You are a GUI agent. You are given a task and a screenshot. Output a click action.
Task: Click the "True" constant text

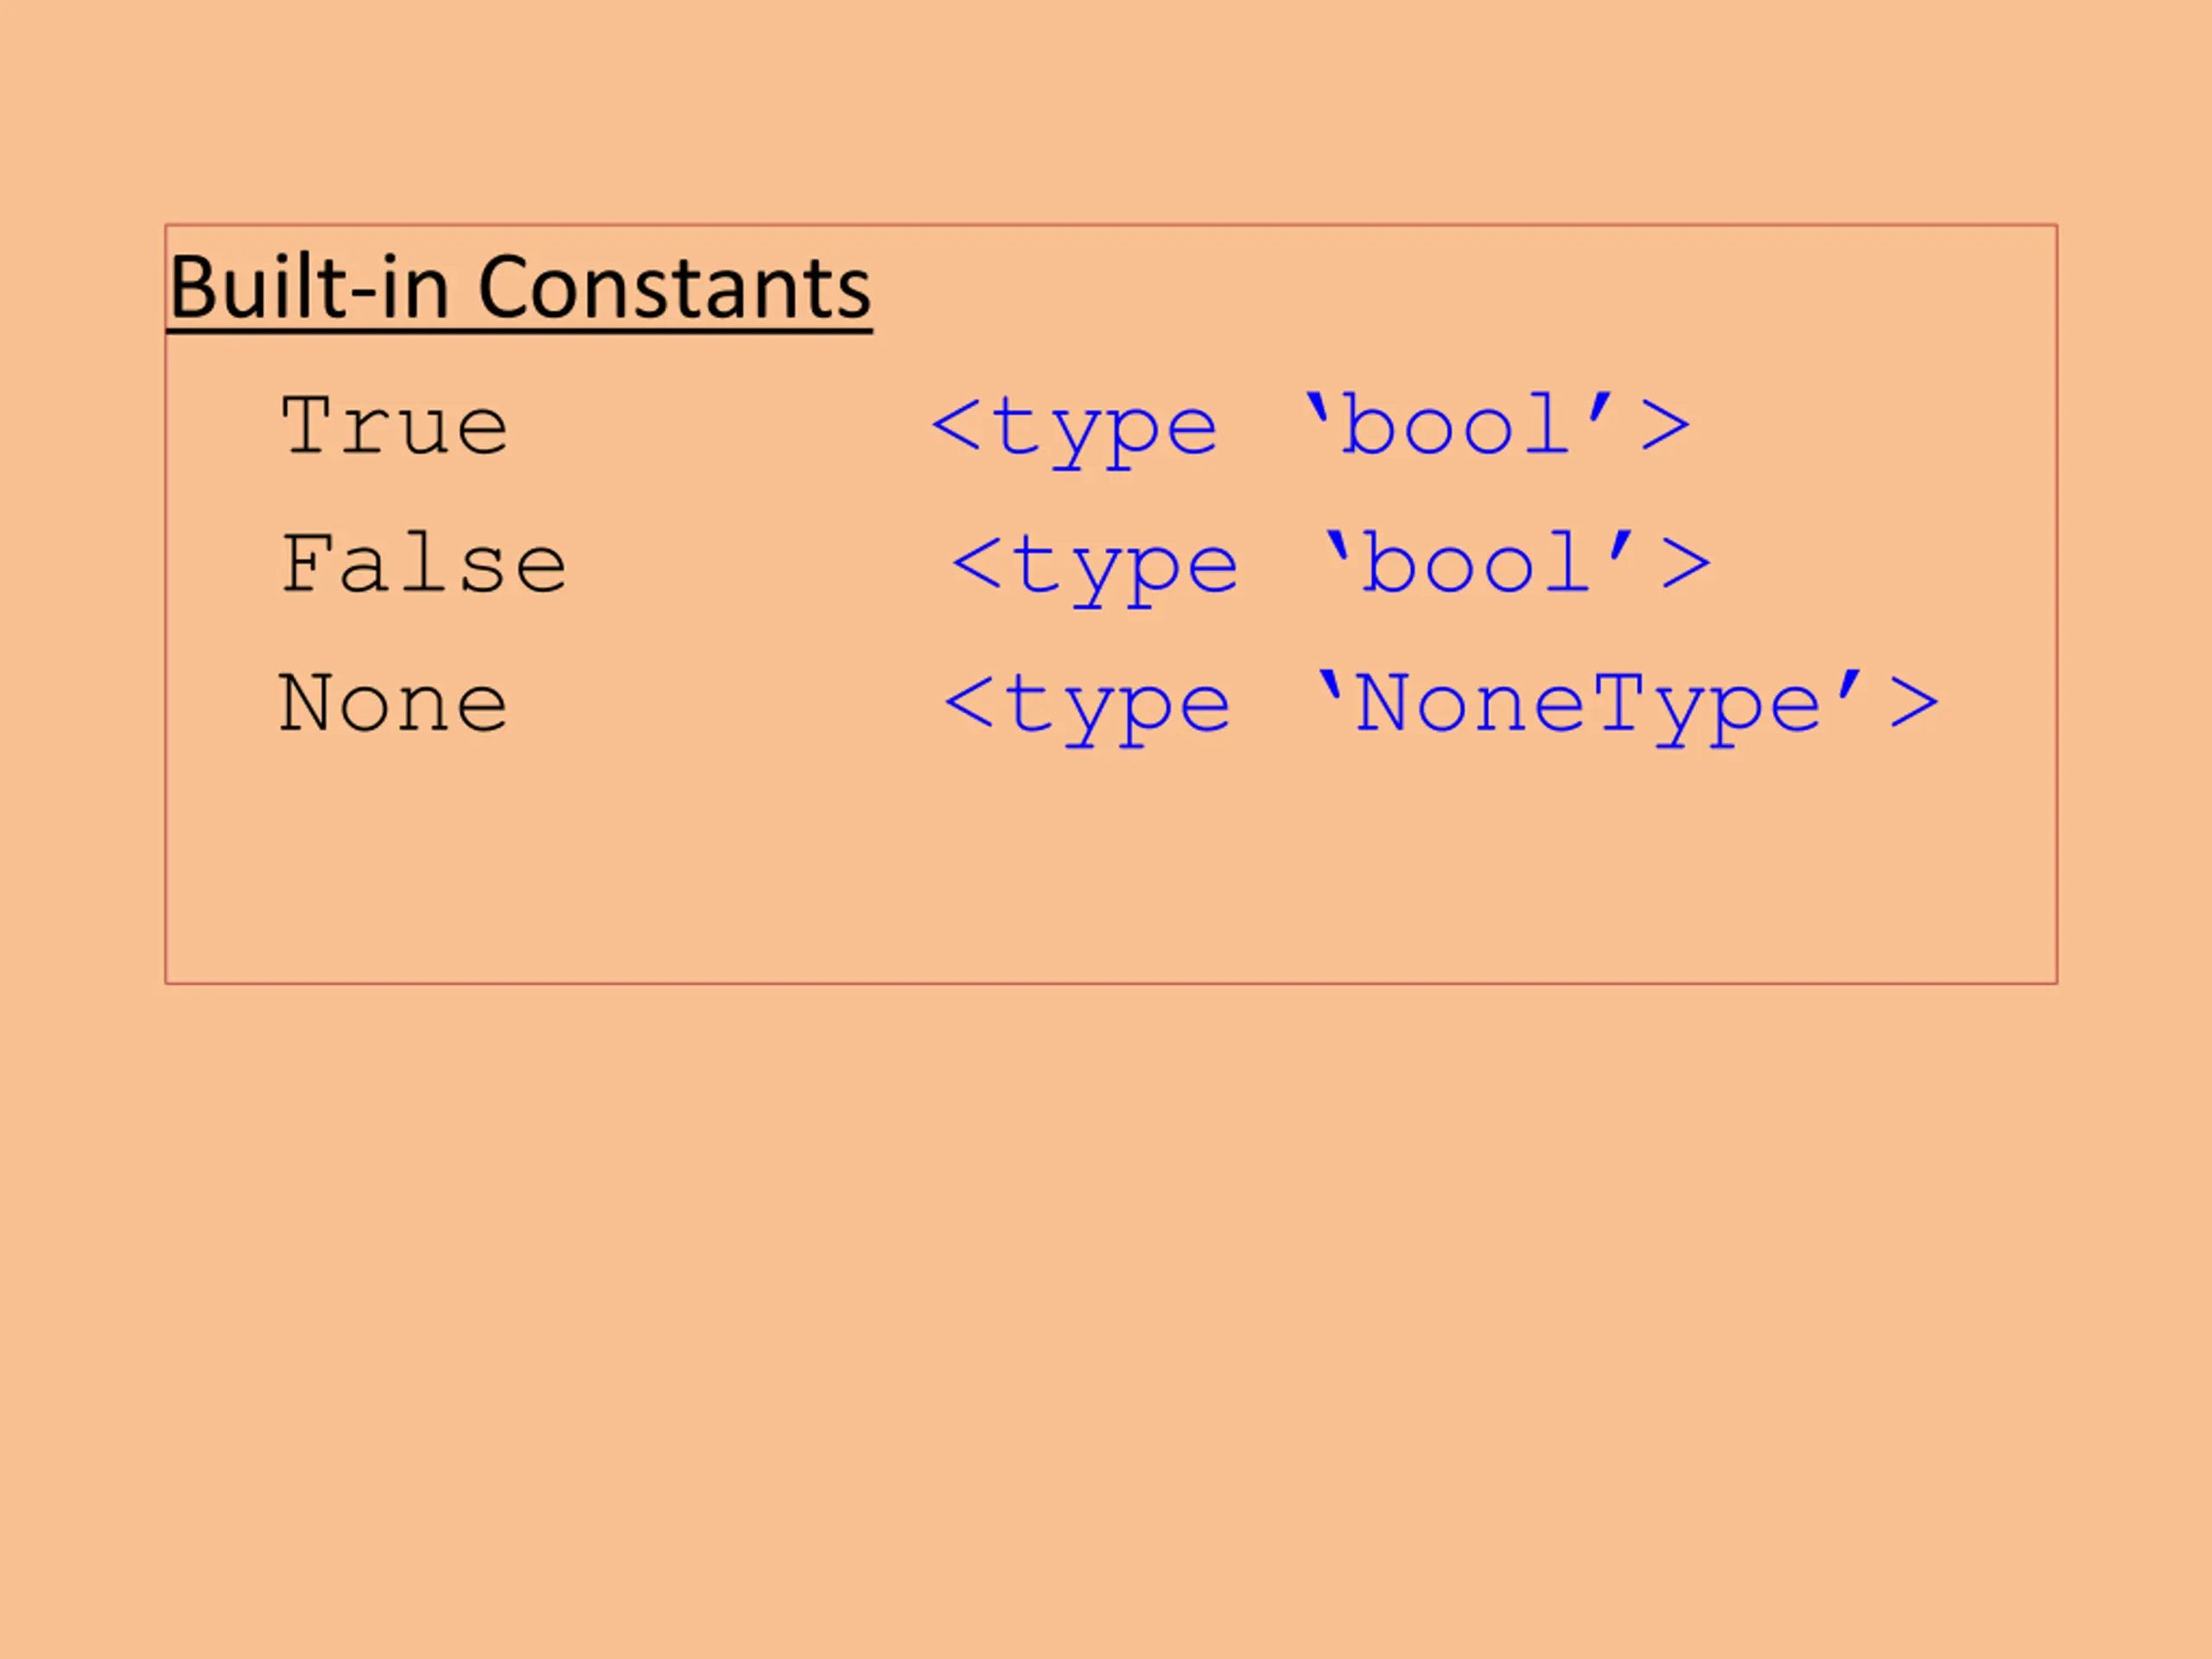click(394, 426)
